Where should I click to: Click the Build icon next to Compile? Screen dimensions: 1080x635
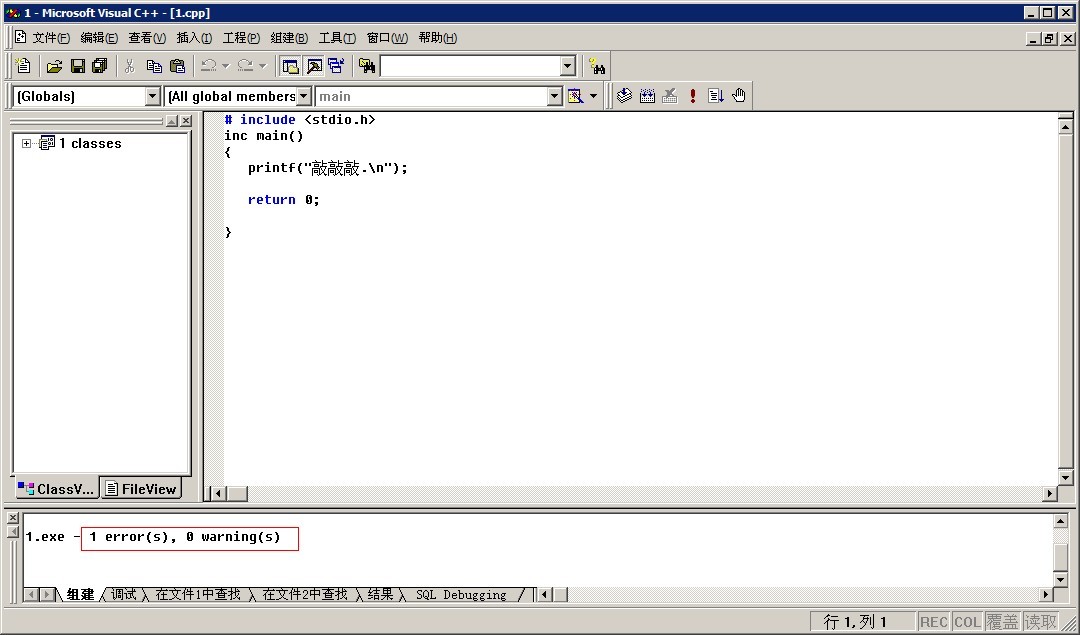(x=647, y=96)
